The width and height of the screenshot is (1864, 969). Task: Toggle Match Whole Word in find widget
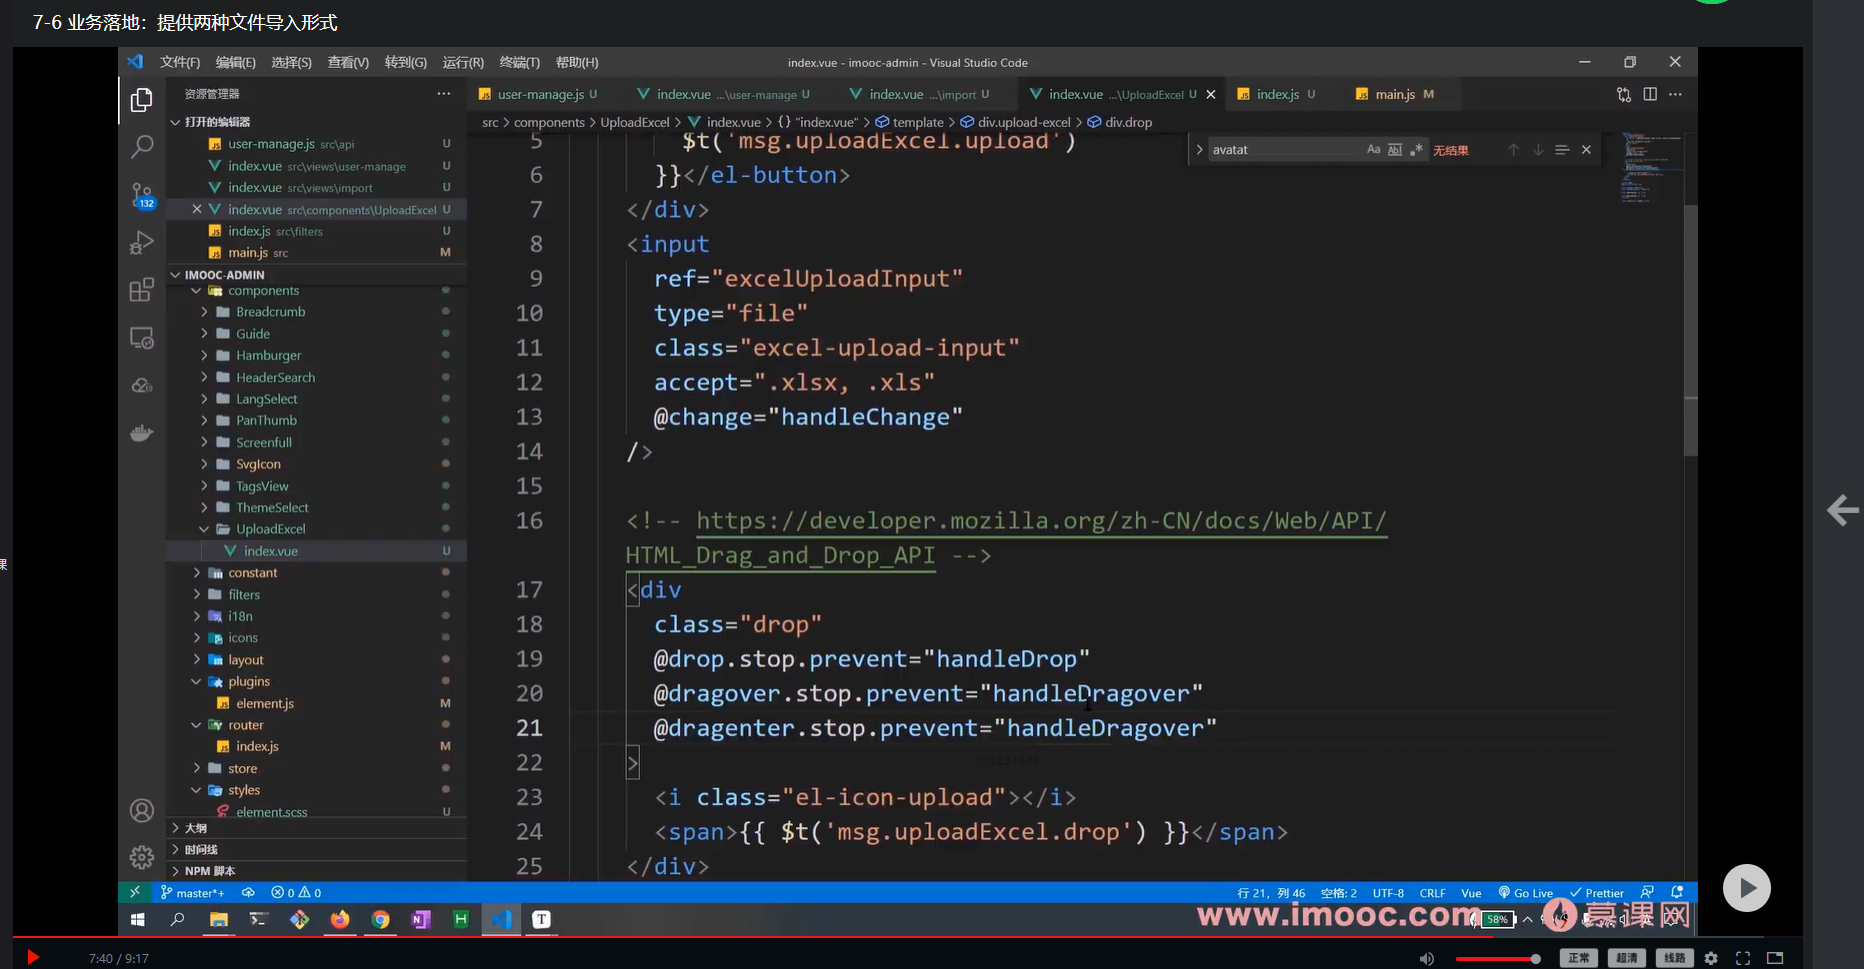pos(1395,150)
